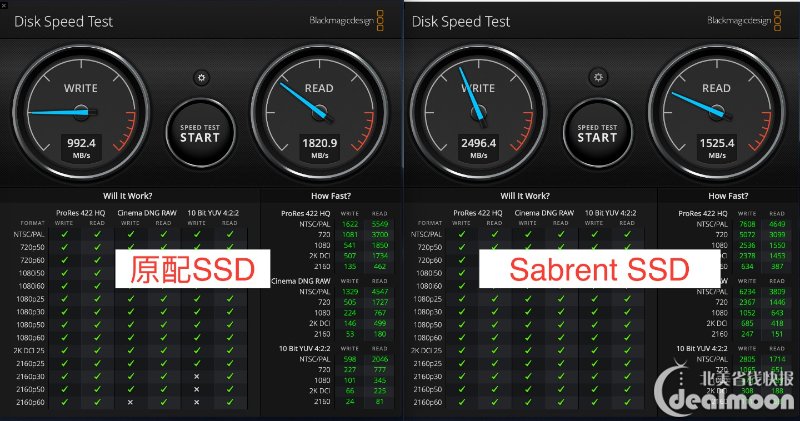Click ProRes 422 HQ column header in 原配SSD grid

(81, 213)
